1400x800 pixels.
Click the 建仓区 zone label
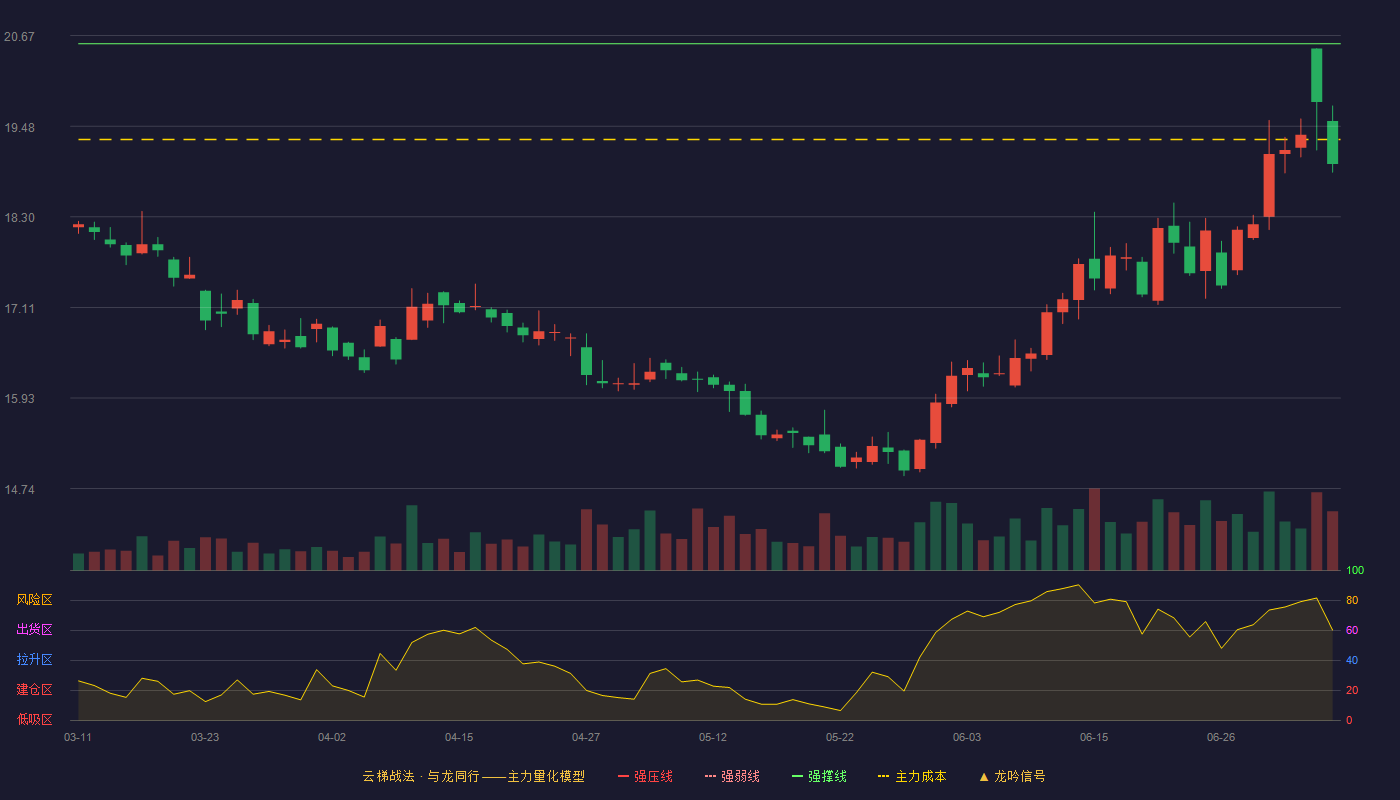pos(34,690)
